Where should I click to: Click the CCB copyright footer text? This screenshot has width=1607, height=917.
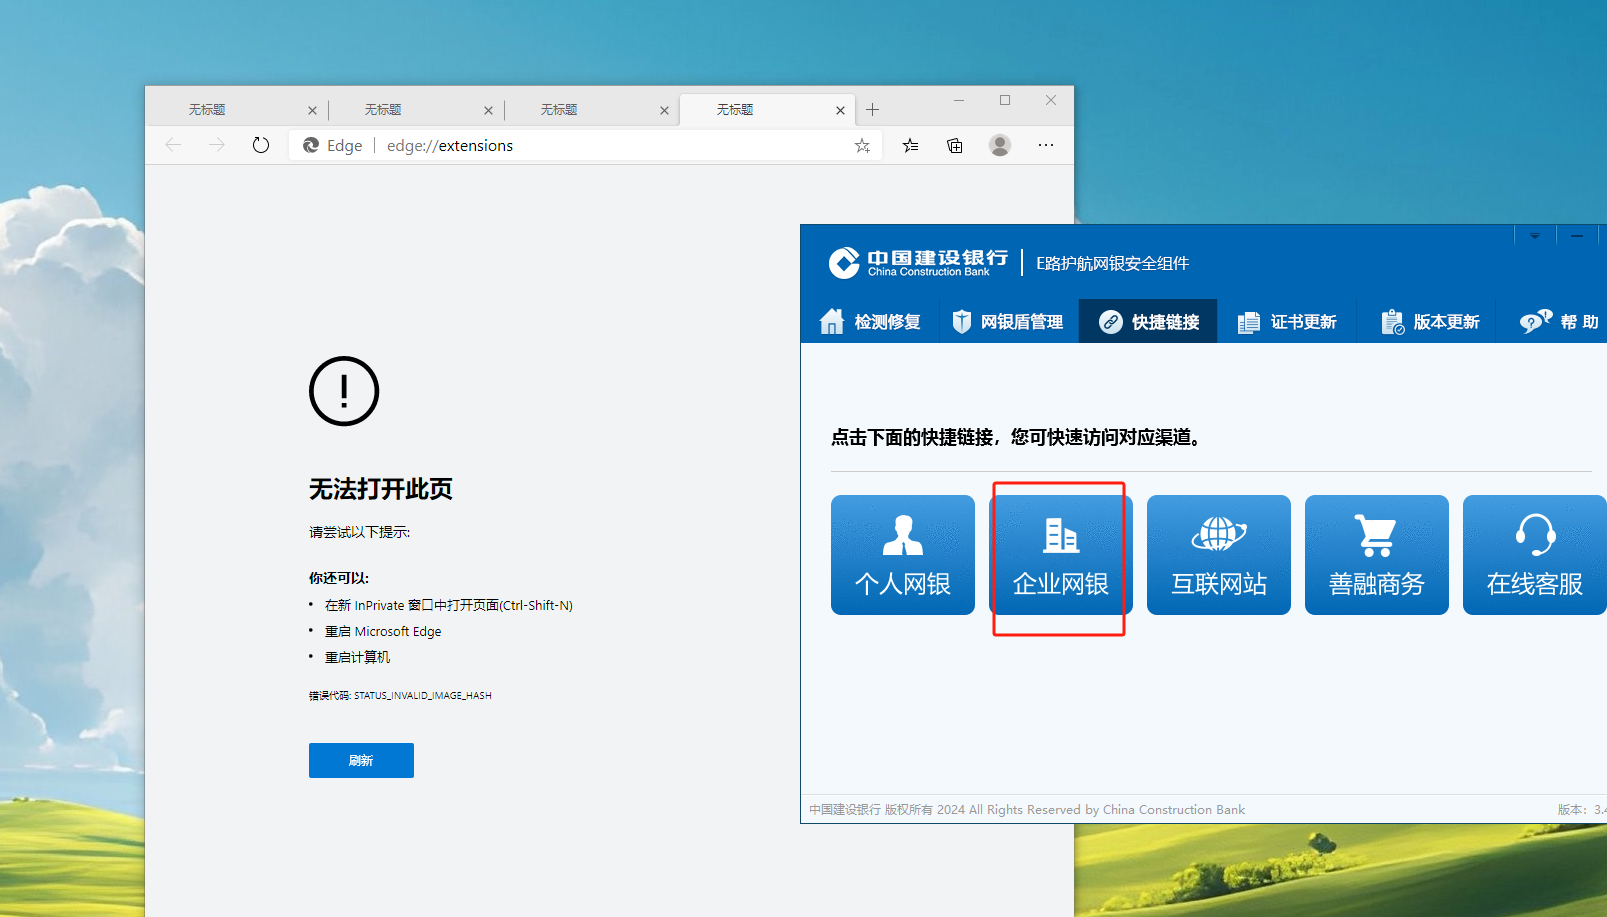1027,810
